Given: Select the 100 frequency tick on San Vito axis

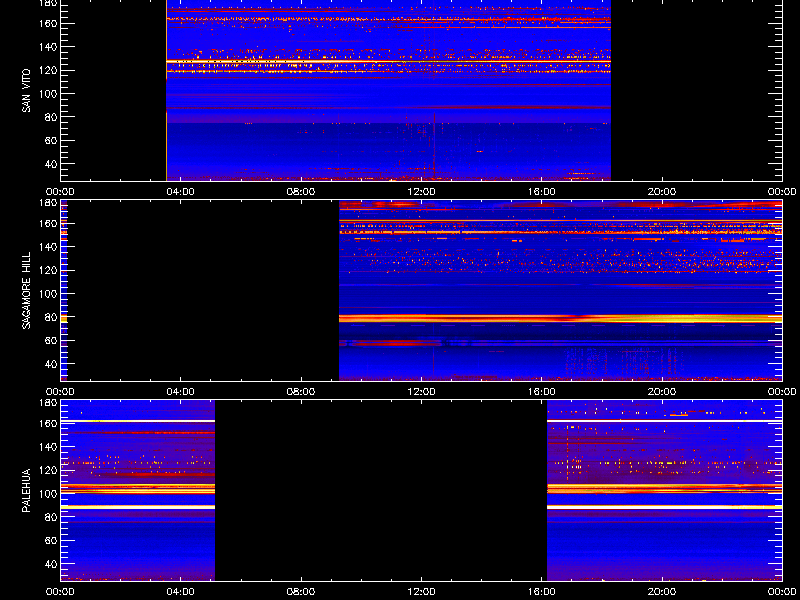Looking at the screenshot, I should click(x=48, y=94).
